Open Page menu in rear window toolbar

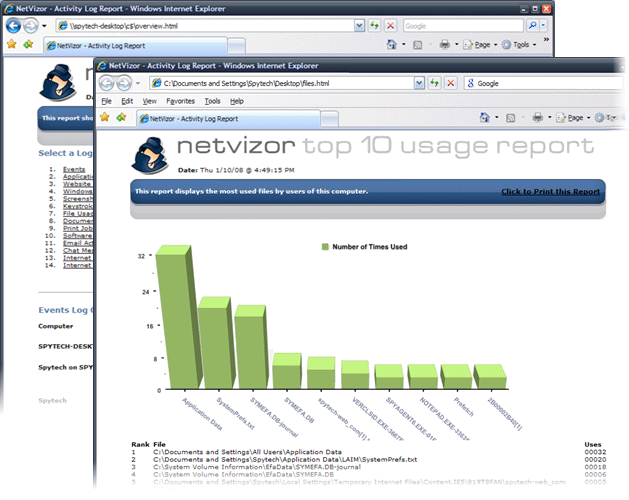pyautogui.click(x=480, y=45)
